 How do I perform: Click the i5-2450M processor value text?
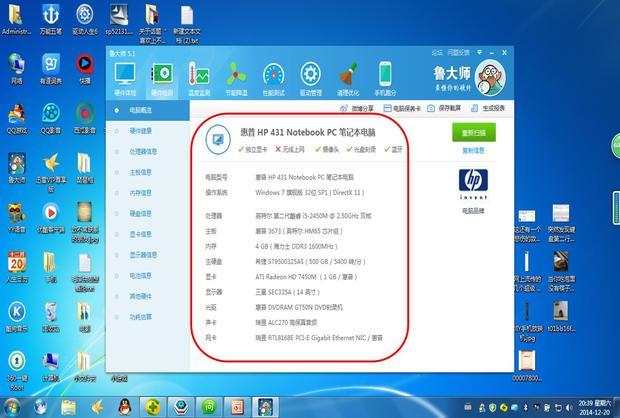tap(313, 216)
